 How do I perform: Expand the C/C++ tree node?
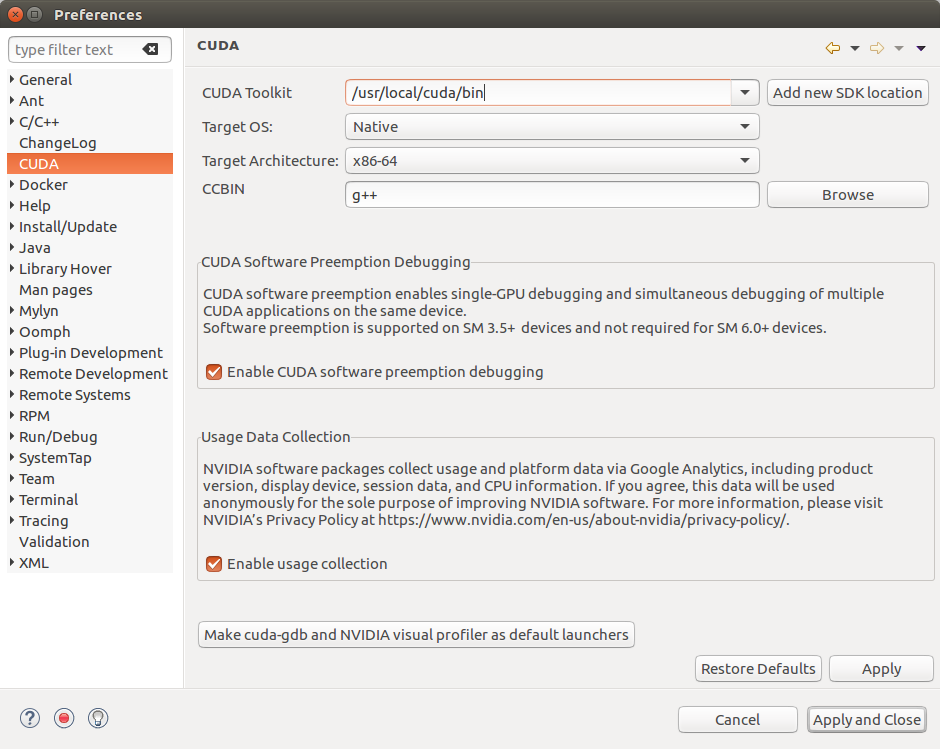coord(12,122)
